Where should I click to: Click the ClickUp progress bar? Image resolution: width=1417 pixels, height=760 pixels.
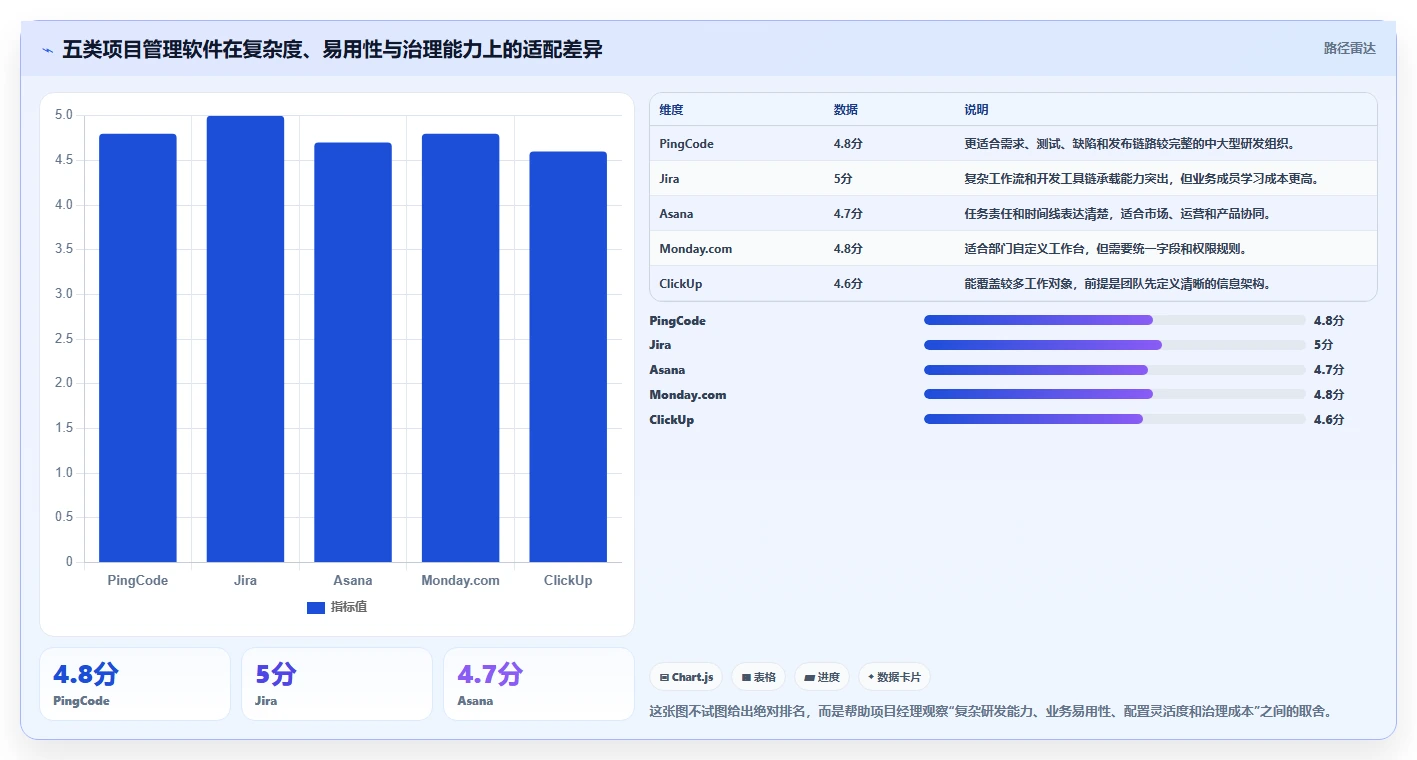1115,420
